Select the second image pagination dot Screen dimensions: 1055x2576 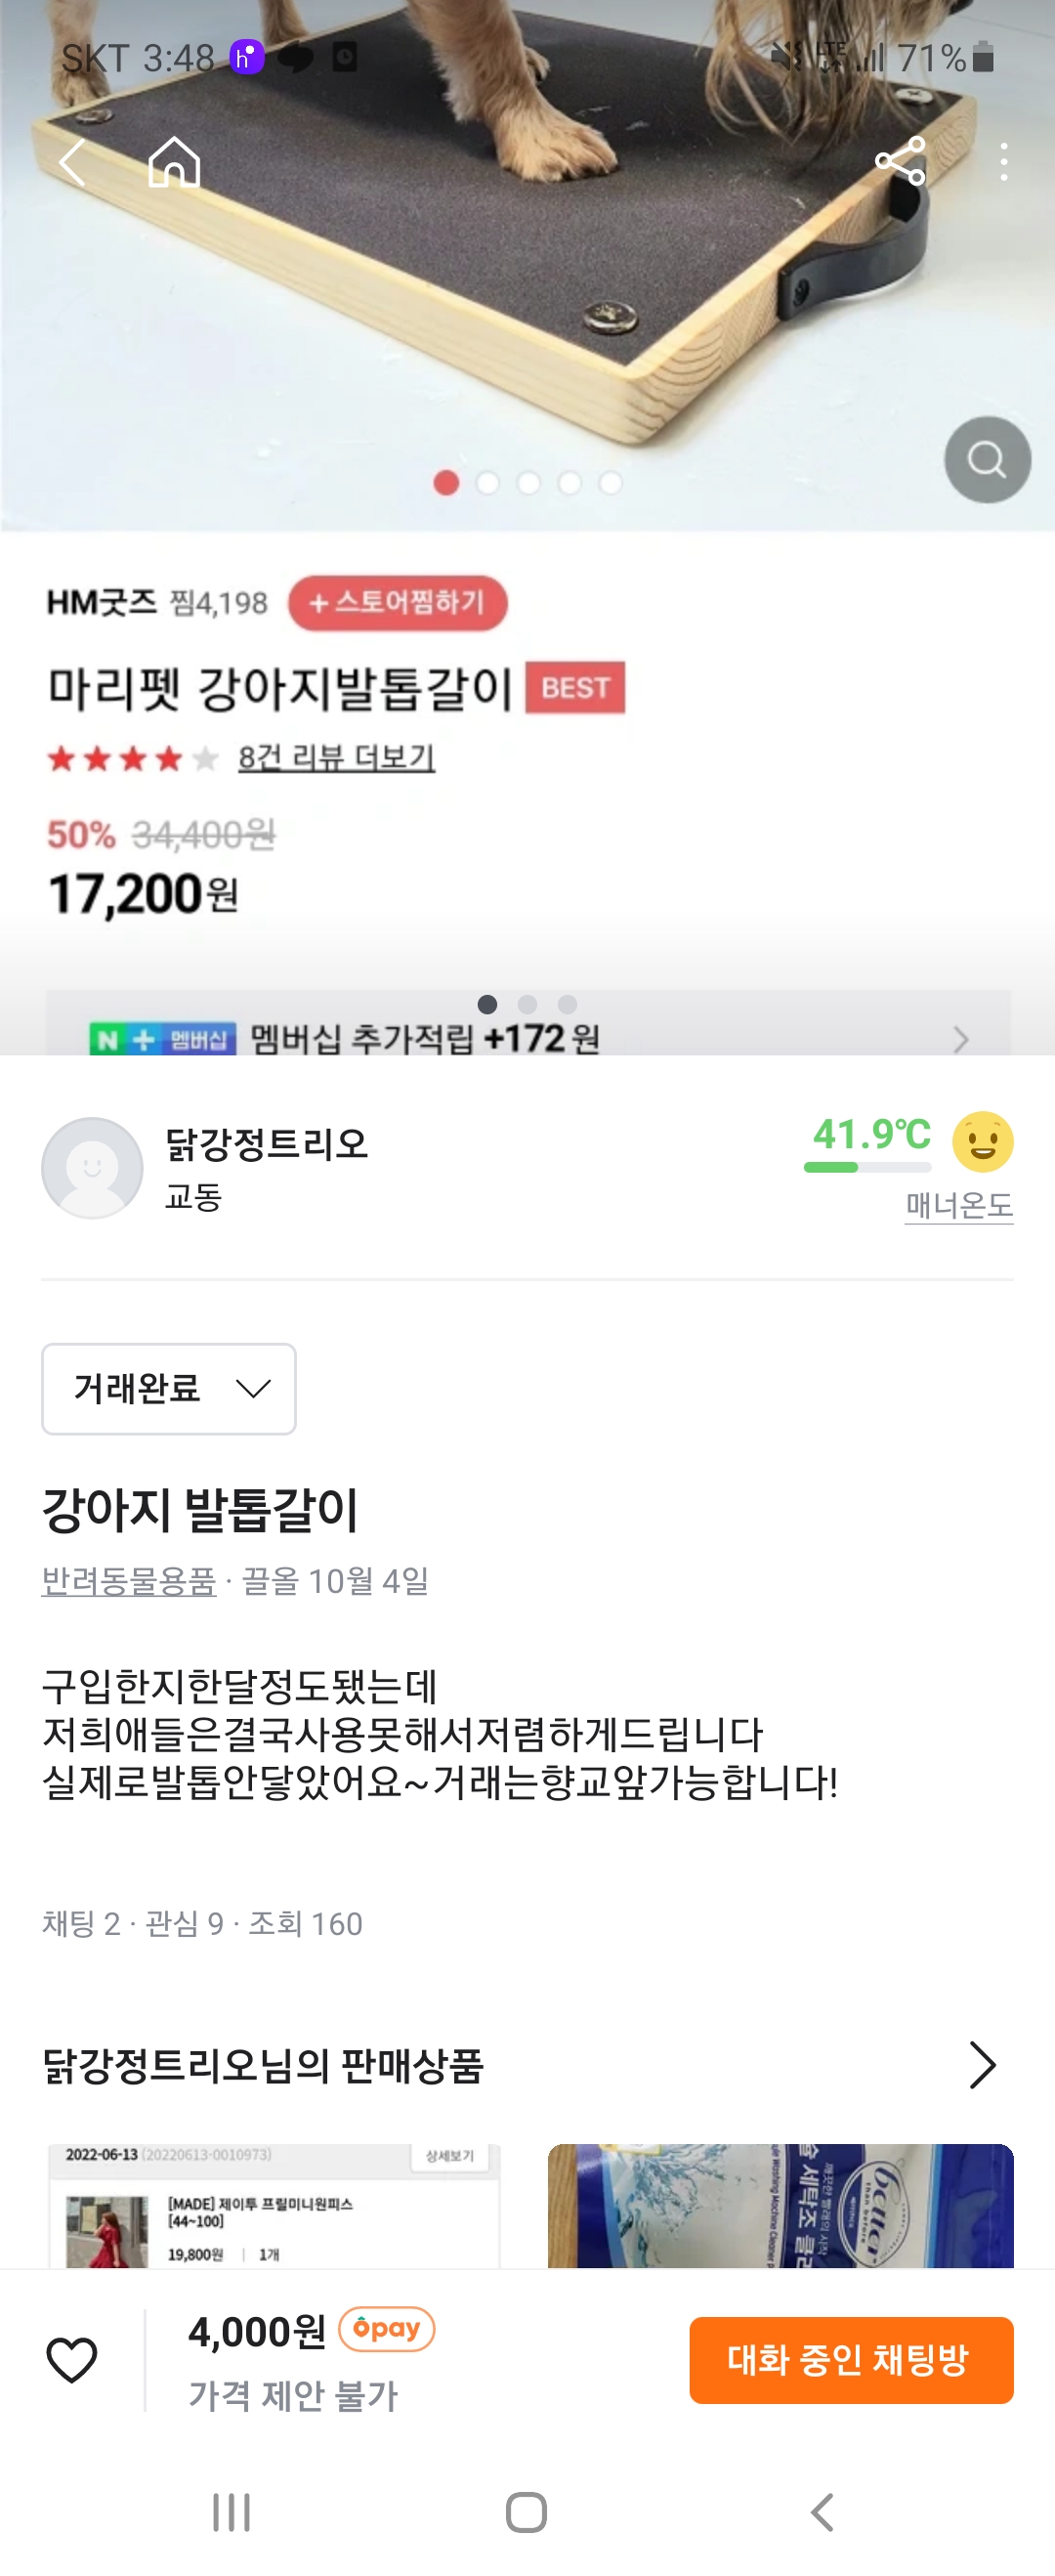488,484
